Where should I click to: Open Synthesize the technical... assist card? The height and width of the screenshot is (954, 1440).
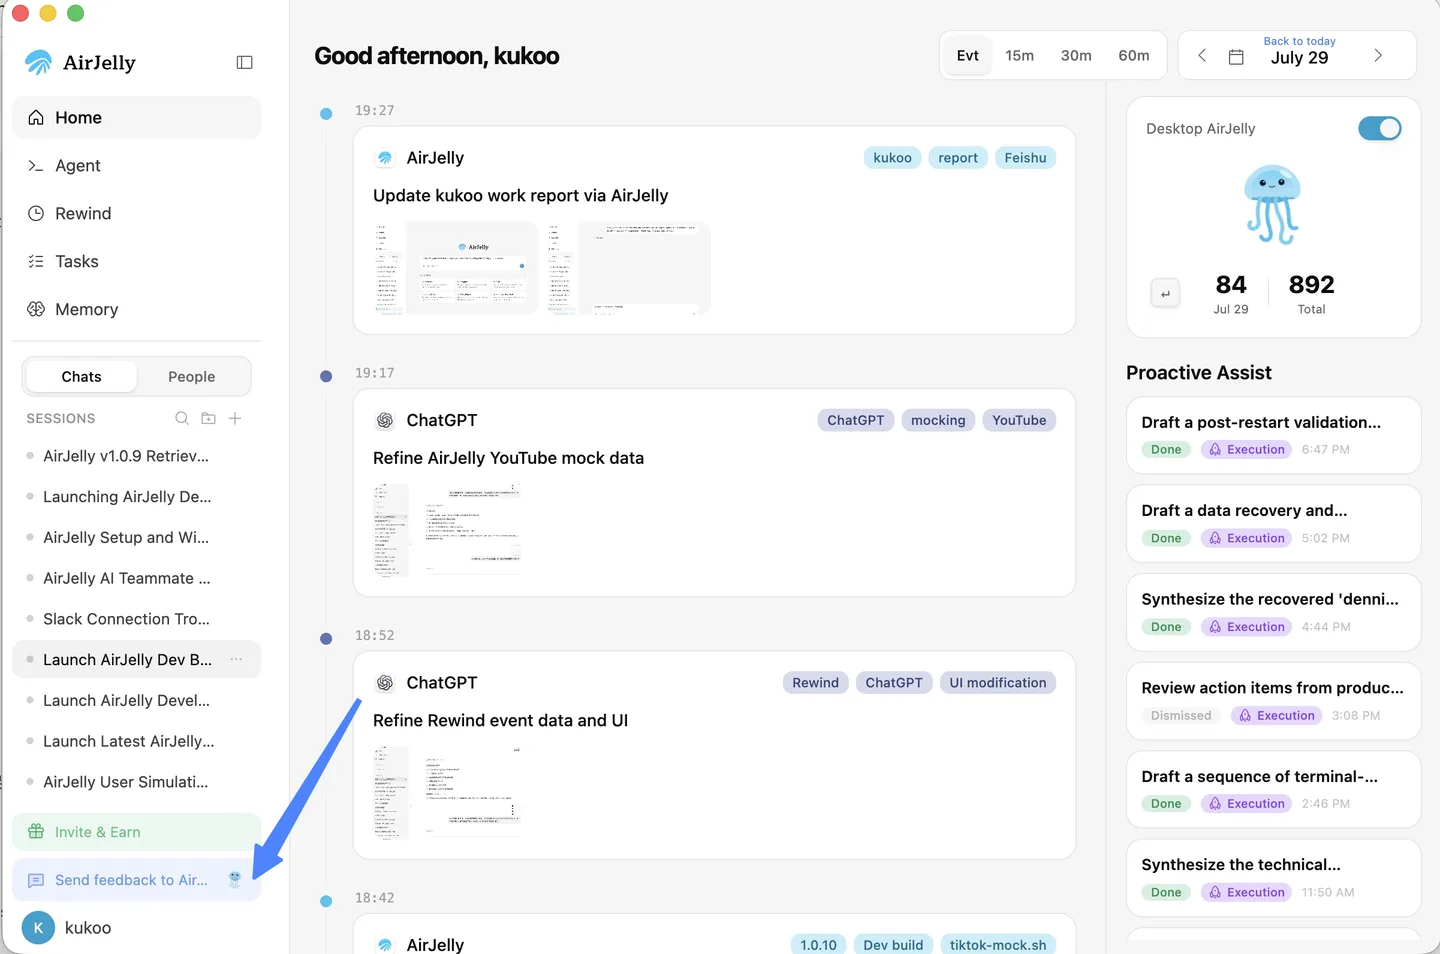tap(1273, 878)
